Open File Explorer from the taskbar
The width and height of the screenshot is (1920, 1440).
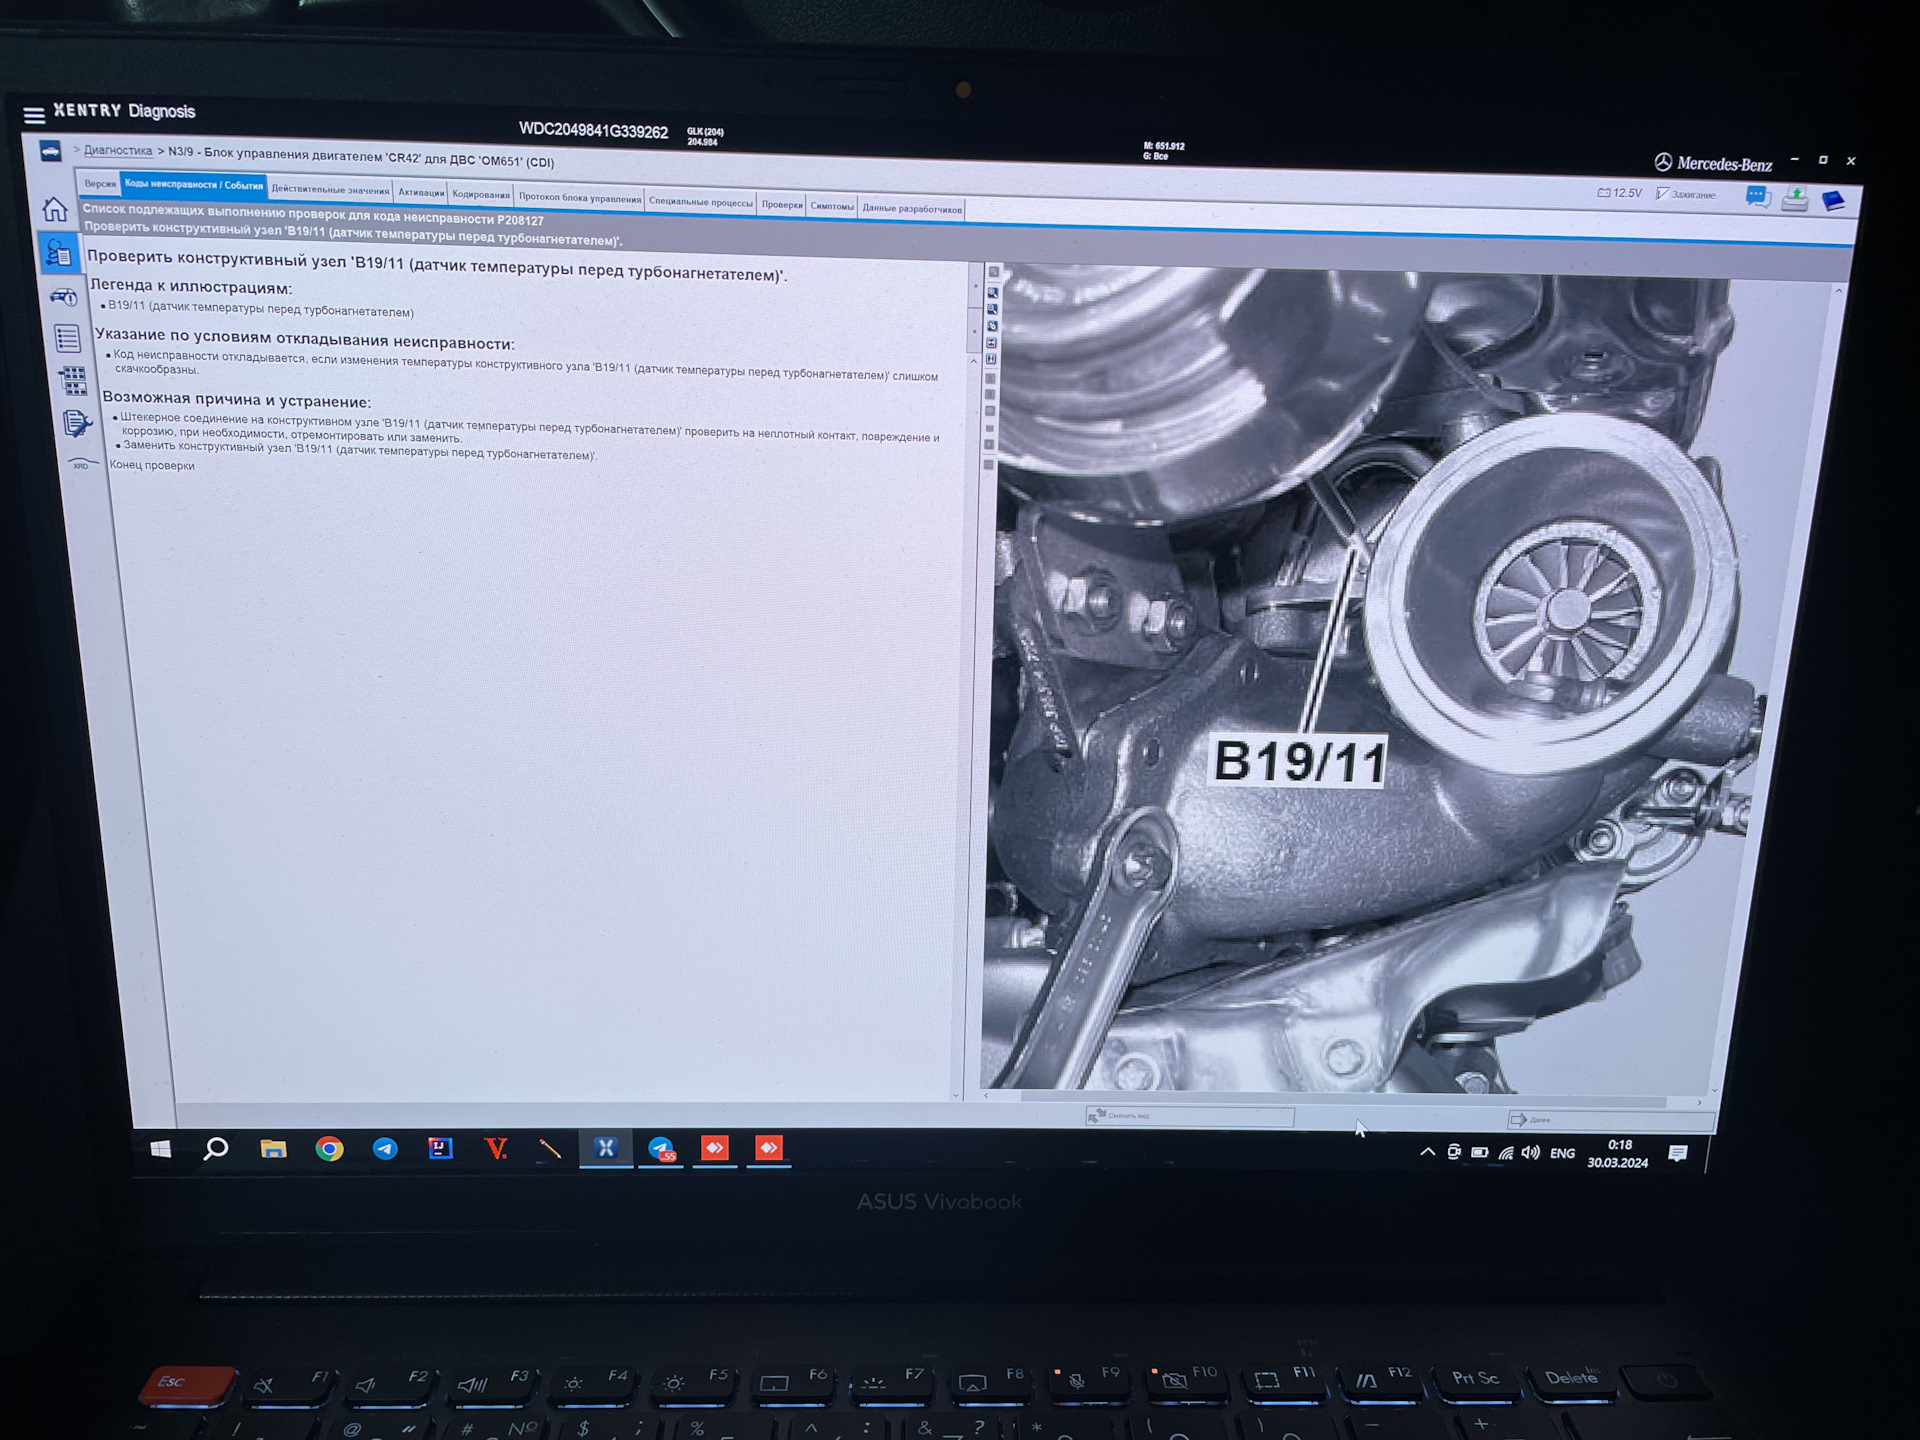click(273, 1149)
